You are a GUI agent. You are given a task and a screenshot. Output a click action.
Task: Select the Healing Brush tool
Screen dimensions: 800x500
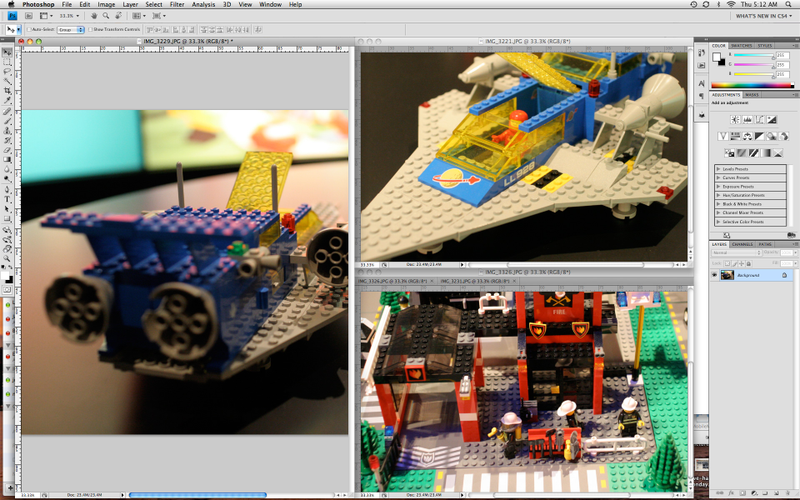(7, 111)
